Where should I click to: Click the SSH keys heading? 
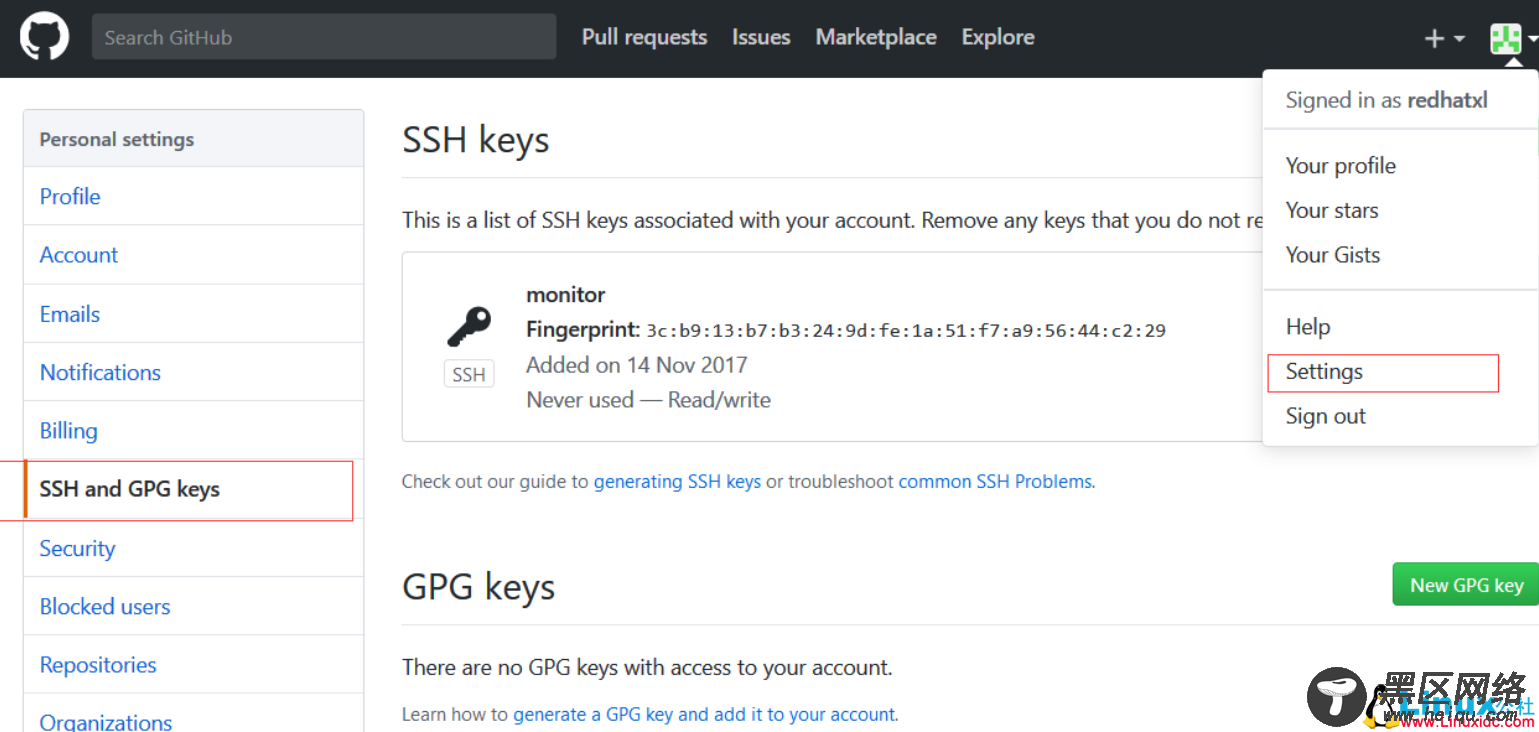[476, 139]
